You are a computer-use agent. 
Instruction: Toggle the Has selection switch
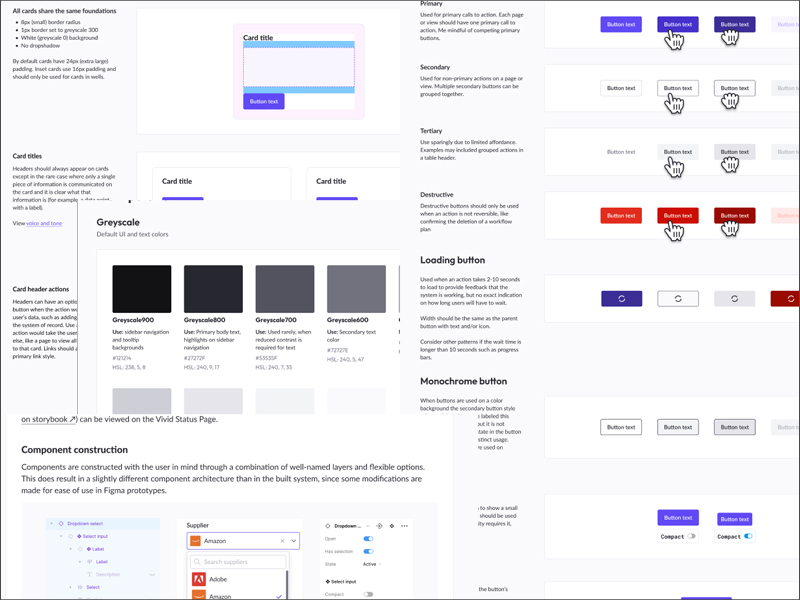[x=368, y=551]
